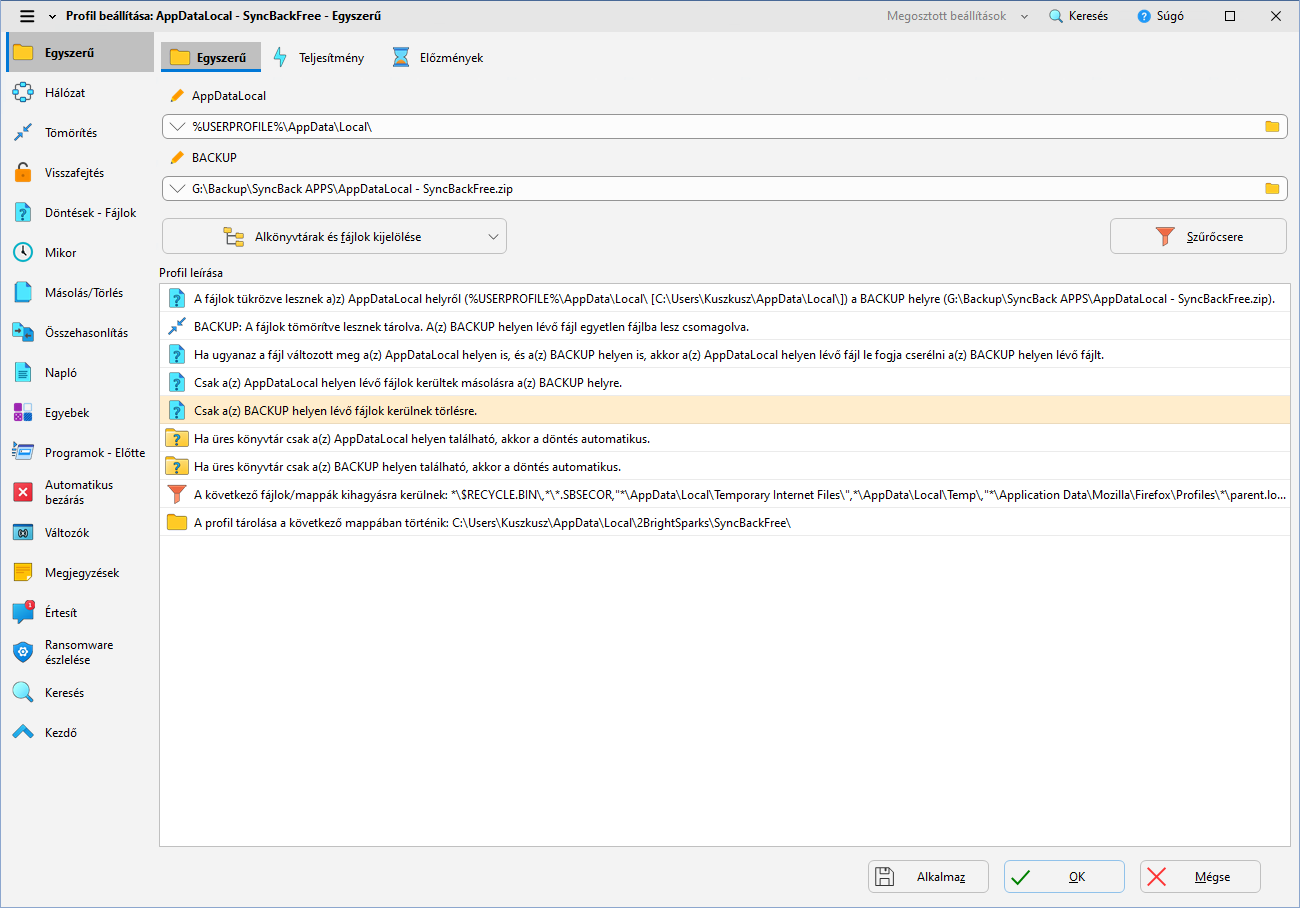Switch to Kezdő mode in sidebar

pos(80,733)
